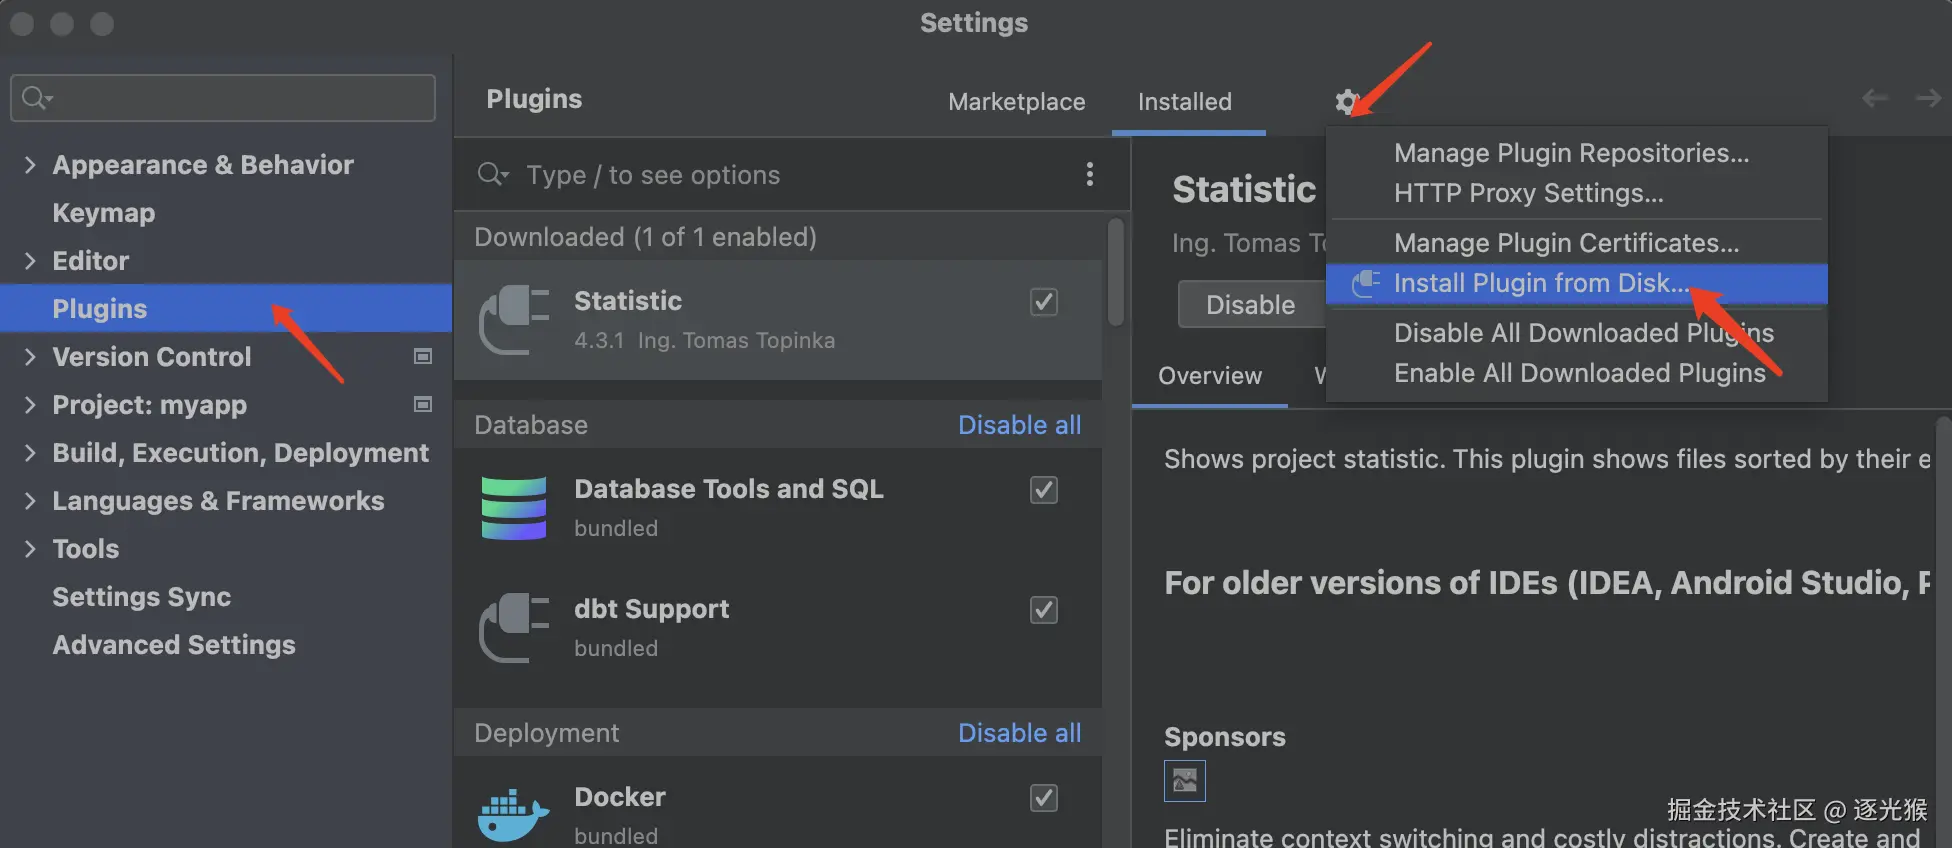The width and height of the screenshot is (1952, 848).
Task: Click the settings search magnifier icon
Action: tap(37, 97)
